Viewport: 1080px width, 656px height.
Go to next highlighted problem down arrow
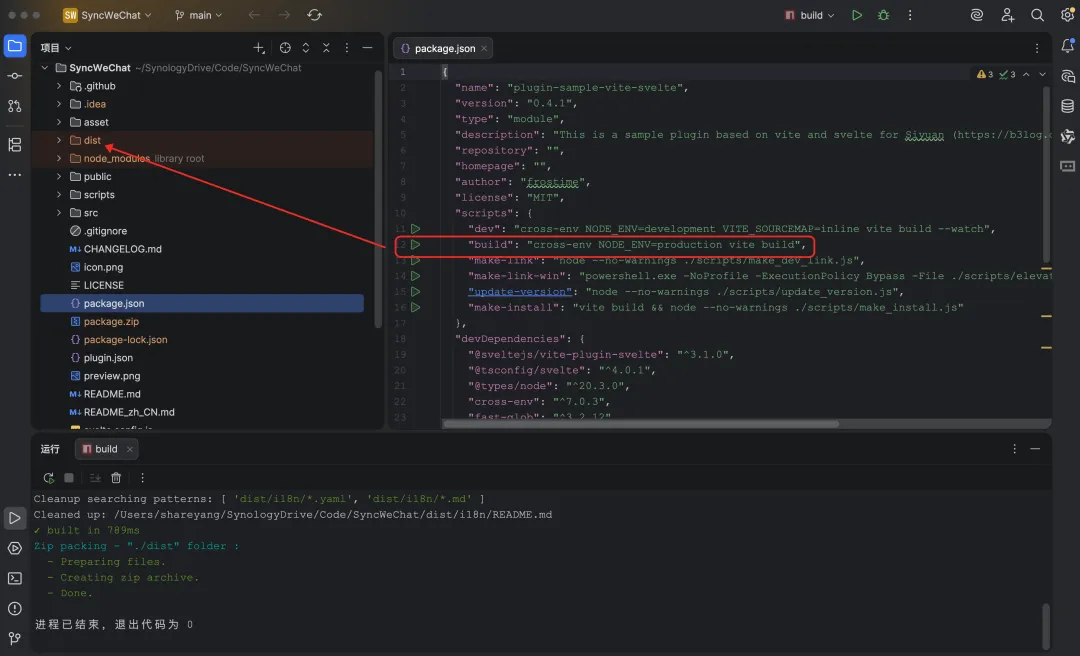pyautogui.click(x=1042, y=74)
